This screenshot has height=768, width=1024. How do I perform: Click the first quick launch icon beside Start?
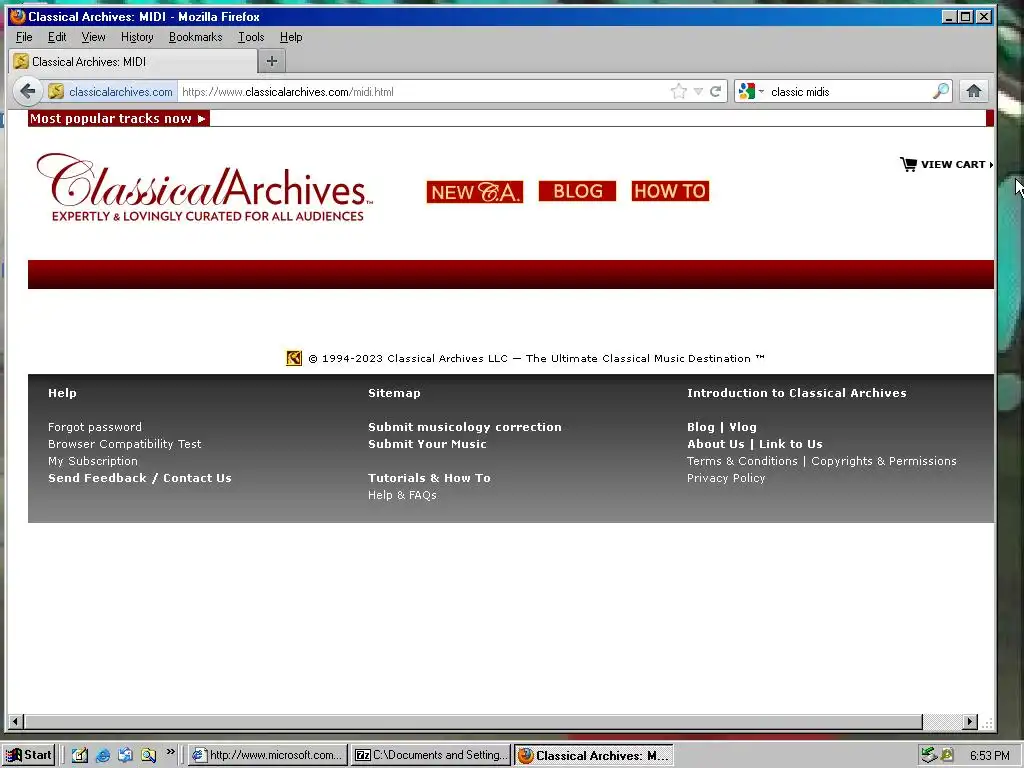pyautogui.click(x=80, y=755)
